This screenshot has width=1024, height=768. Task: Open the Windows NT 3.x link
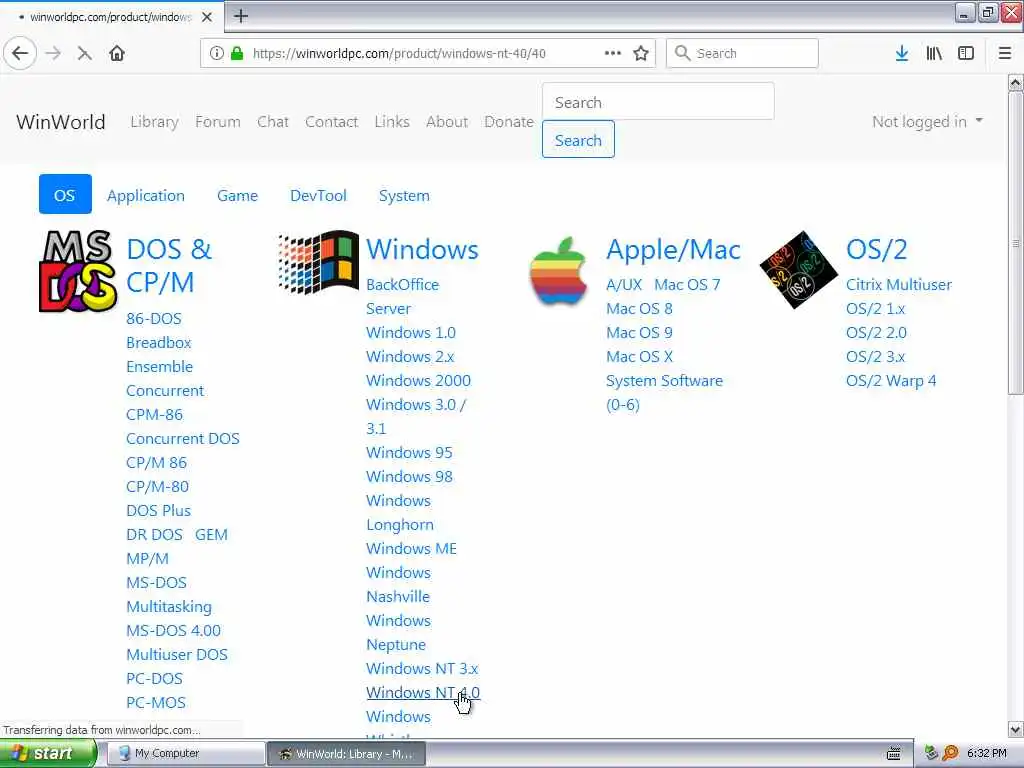tap(422, 669)
